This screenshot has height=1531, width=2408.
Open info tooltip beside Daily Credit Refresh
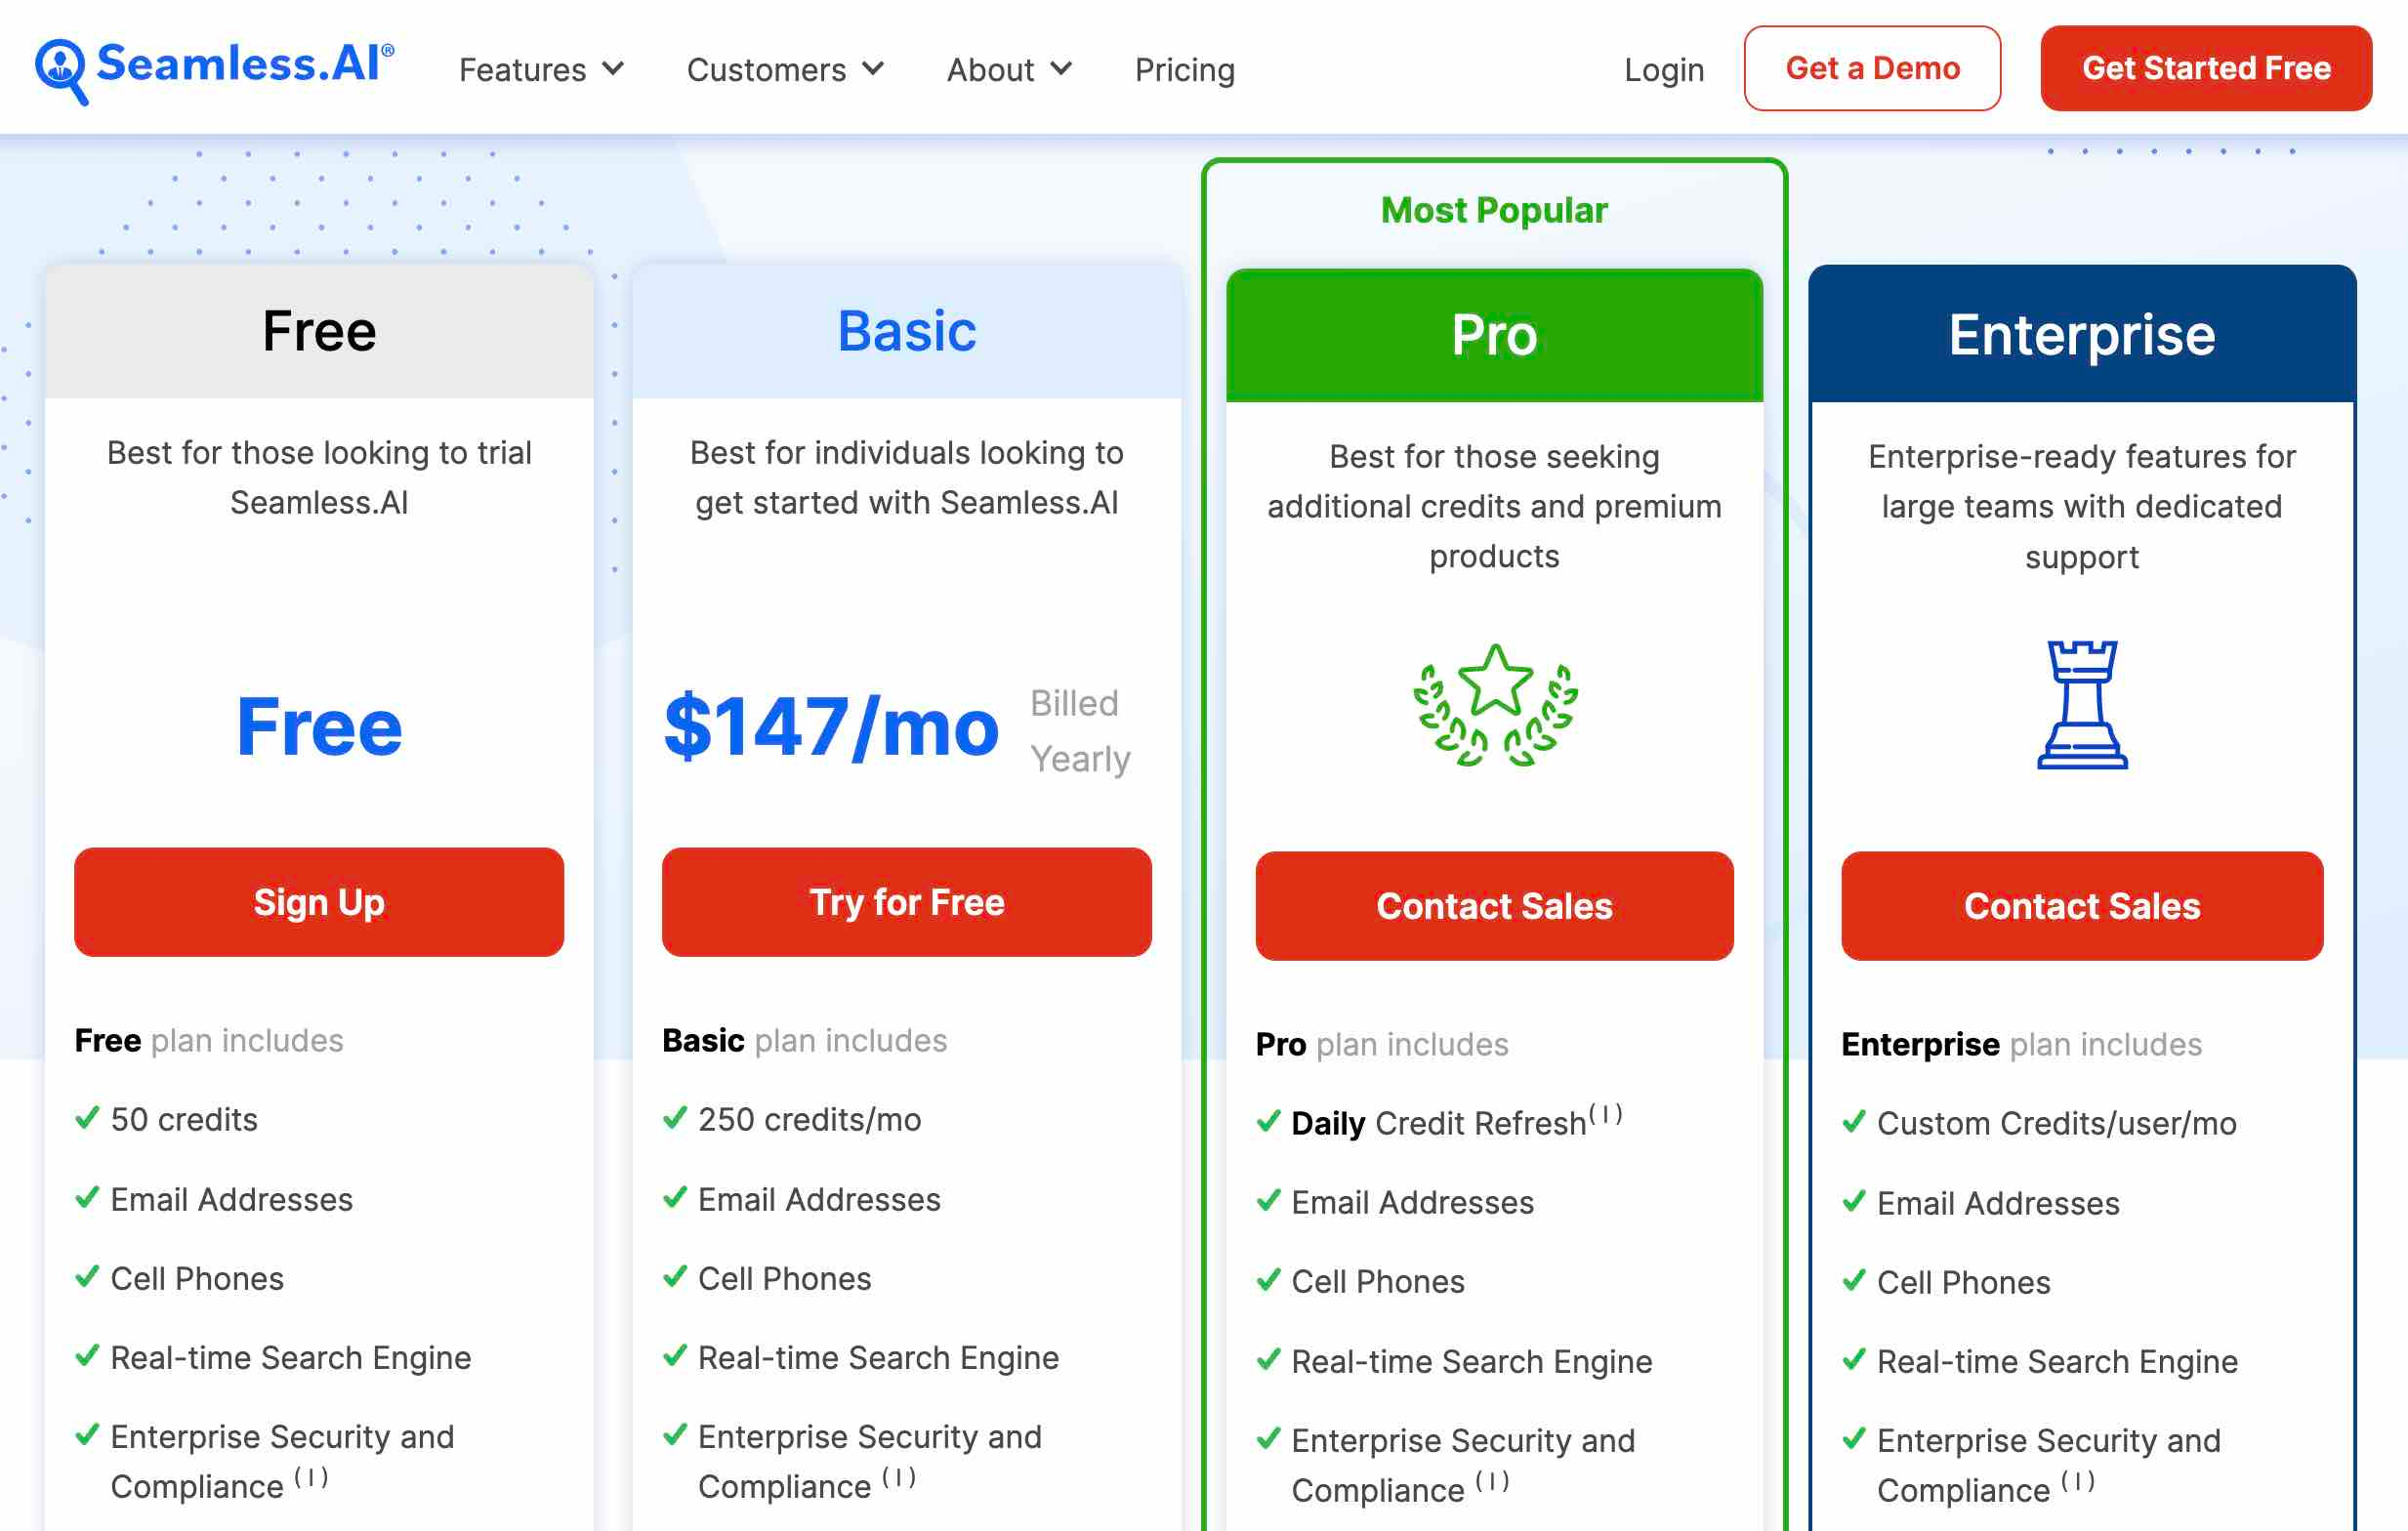[x=1605, y=1114]
